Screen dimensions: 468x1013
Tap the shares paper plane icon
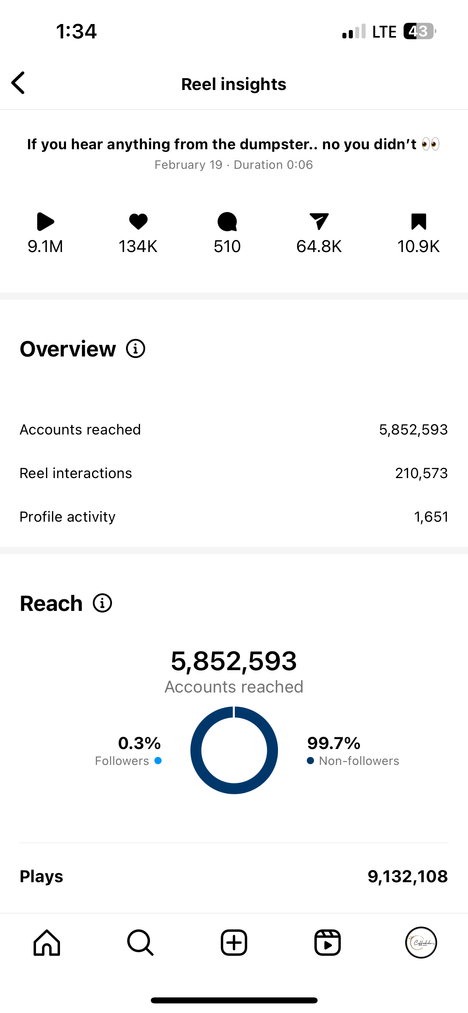coord(319,222)
